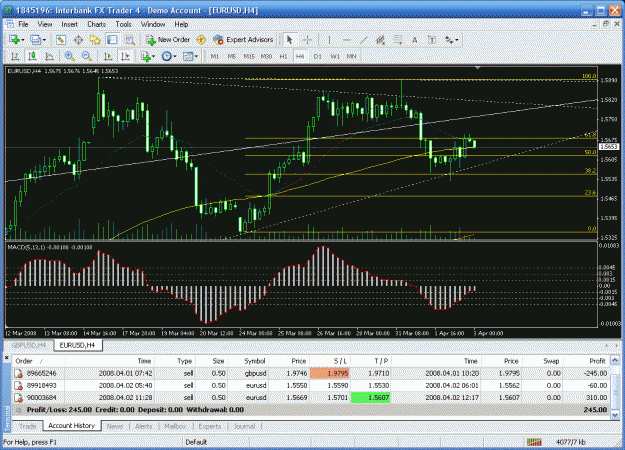Pick the horizontal line drawing tool
Screen dimensions: 625x450
click(x=346, y=40)
